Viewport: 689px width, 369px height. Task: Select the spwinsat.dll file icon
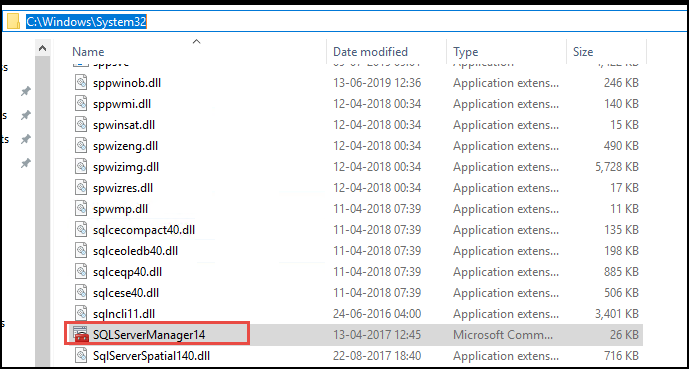81,125
